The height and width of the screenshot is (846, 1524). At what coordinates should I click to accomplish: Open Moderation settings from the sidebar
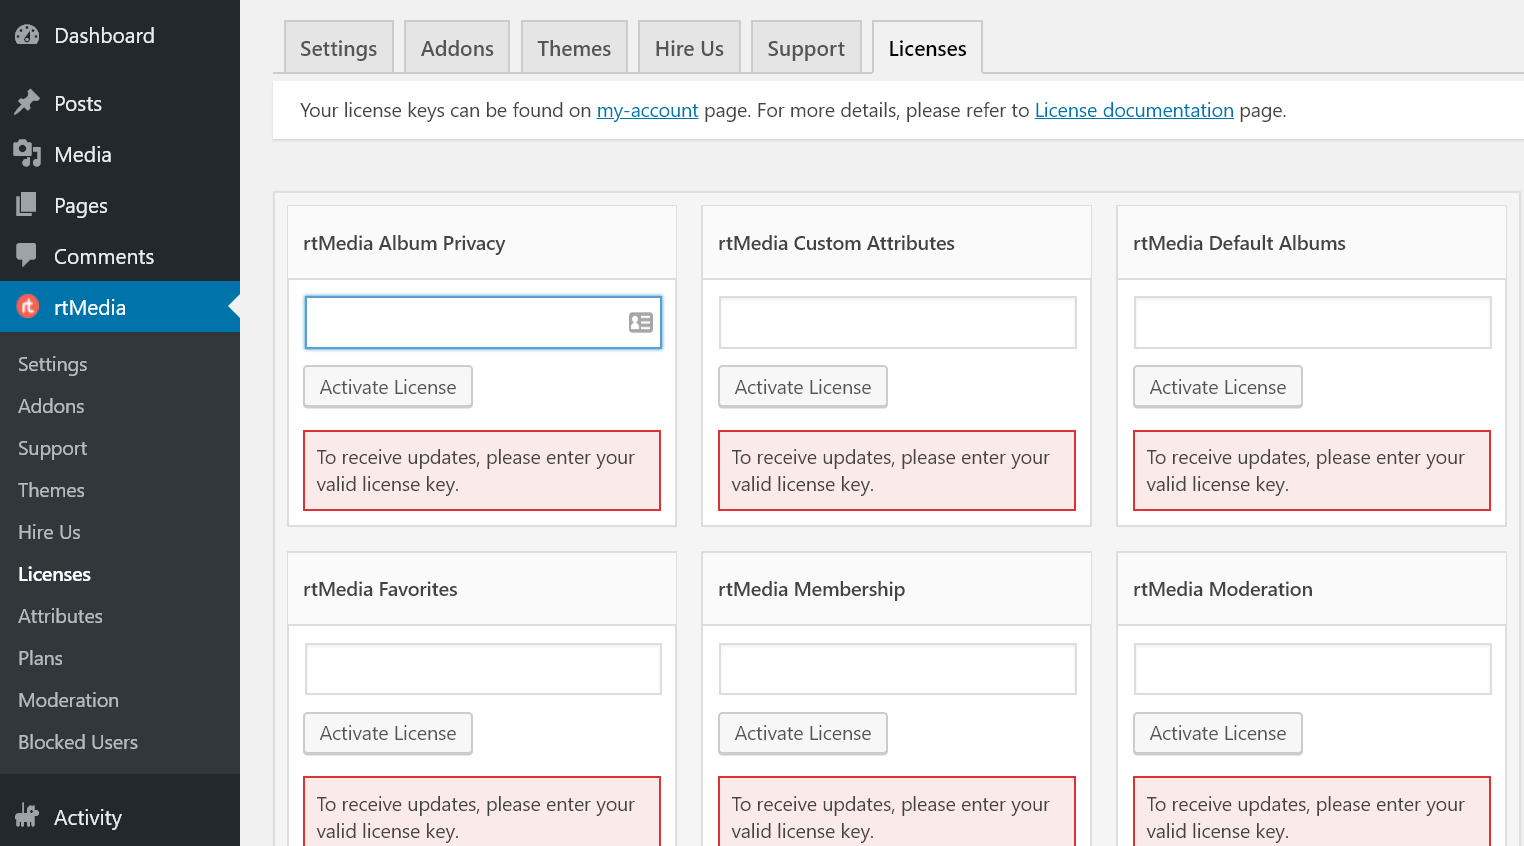point(68,700)
